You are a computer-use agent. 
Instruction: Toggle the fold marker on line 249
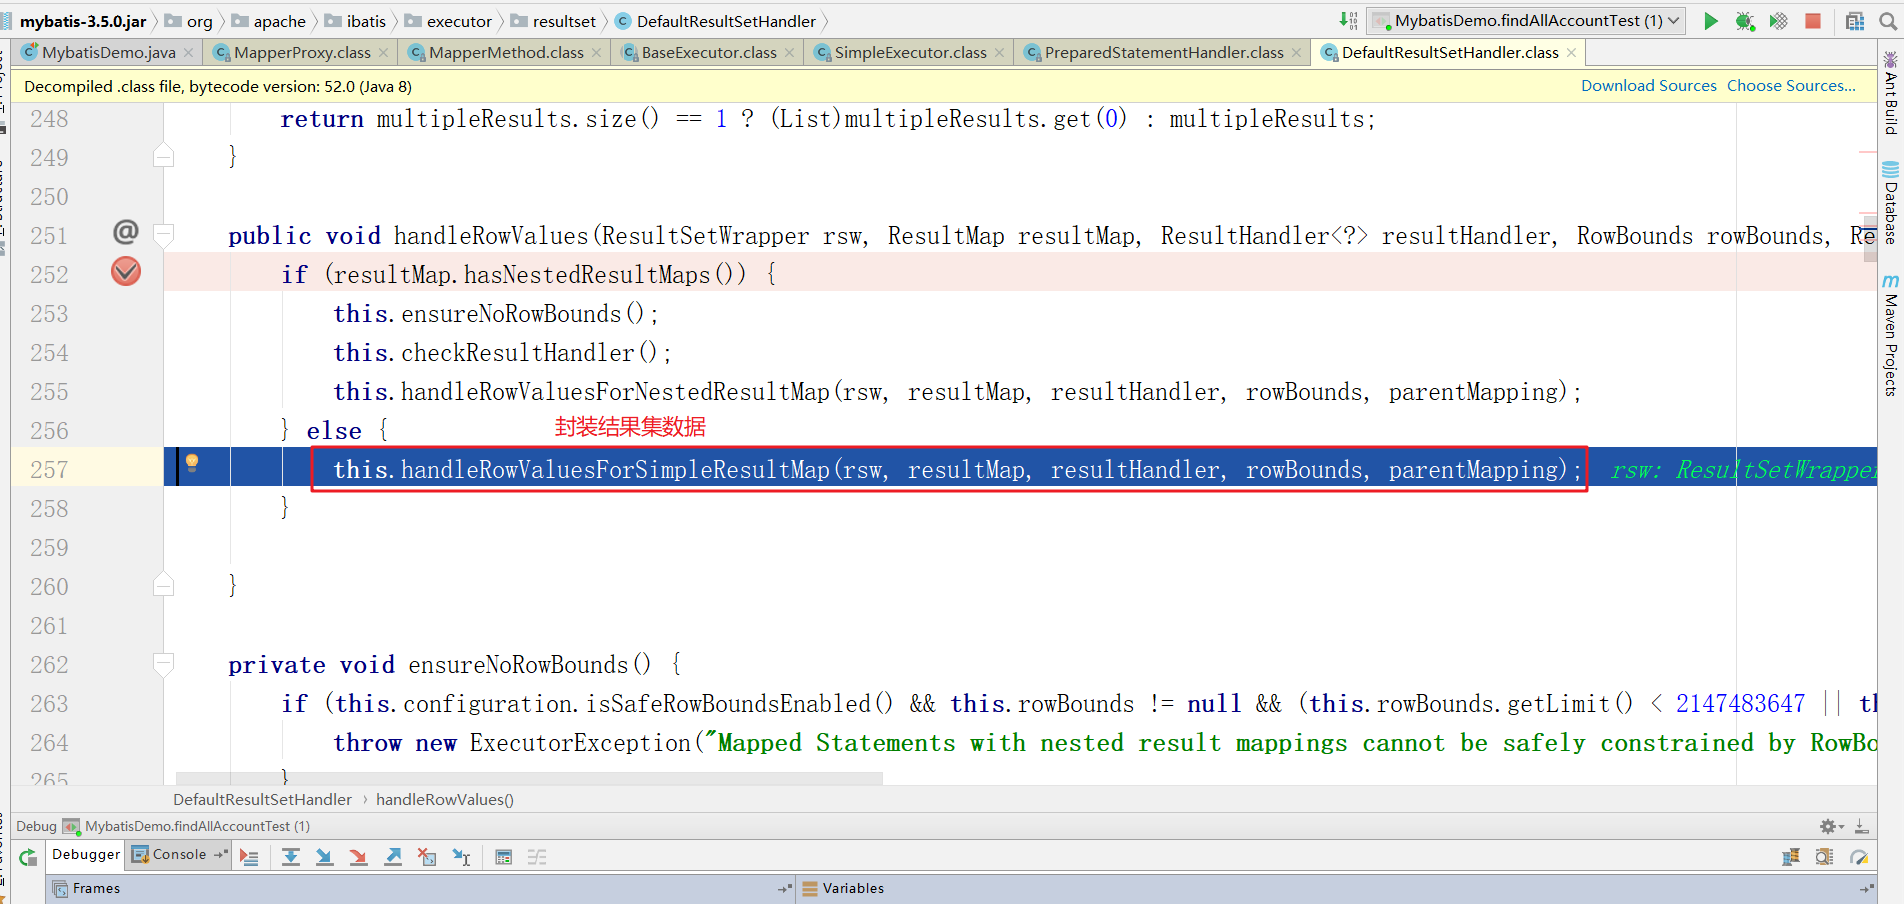tap(163, 156)
